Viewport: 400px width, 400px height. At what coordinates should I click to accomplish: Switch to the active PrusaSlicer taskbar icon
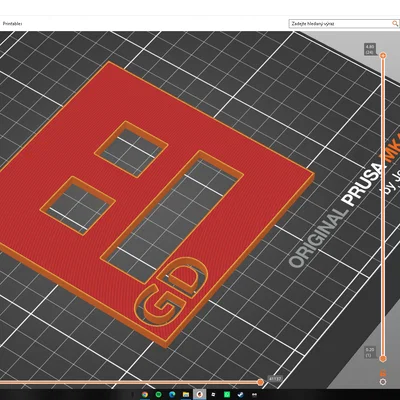tap(200, 395)
